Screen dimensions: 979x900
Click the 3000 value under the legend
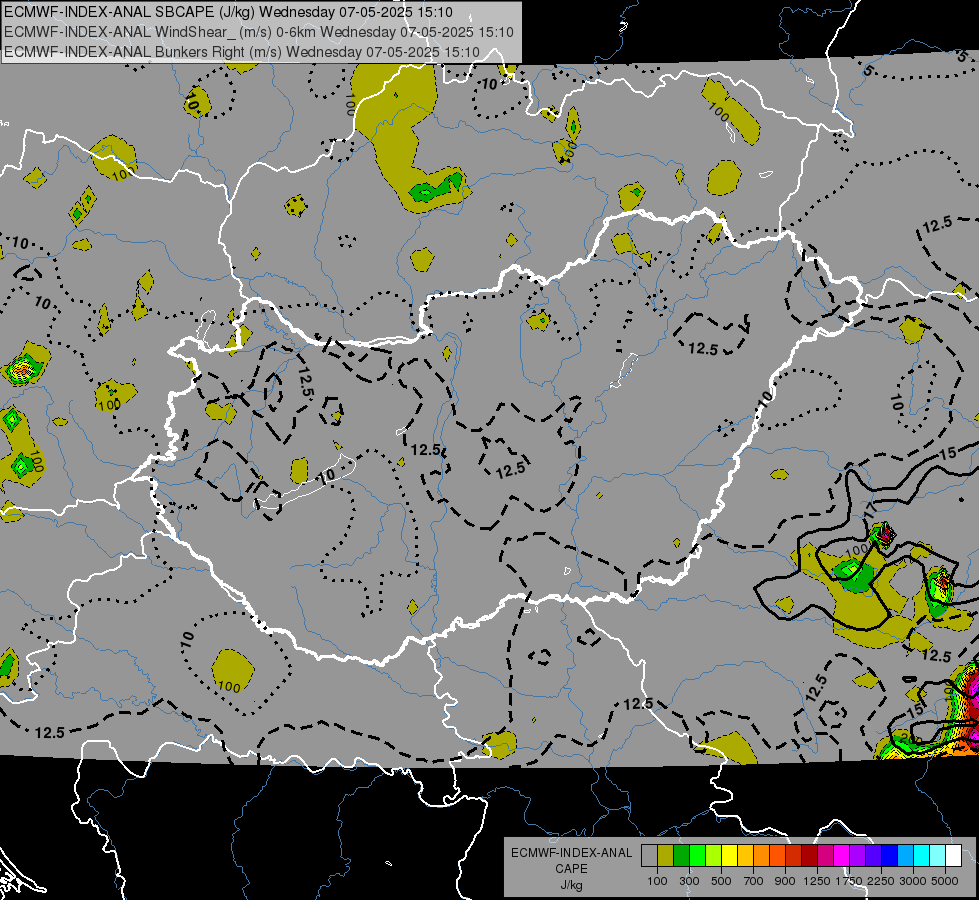(x=913, y=881)
